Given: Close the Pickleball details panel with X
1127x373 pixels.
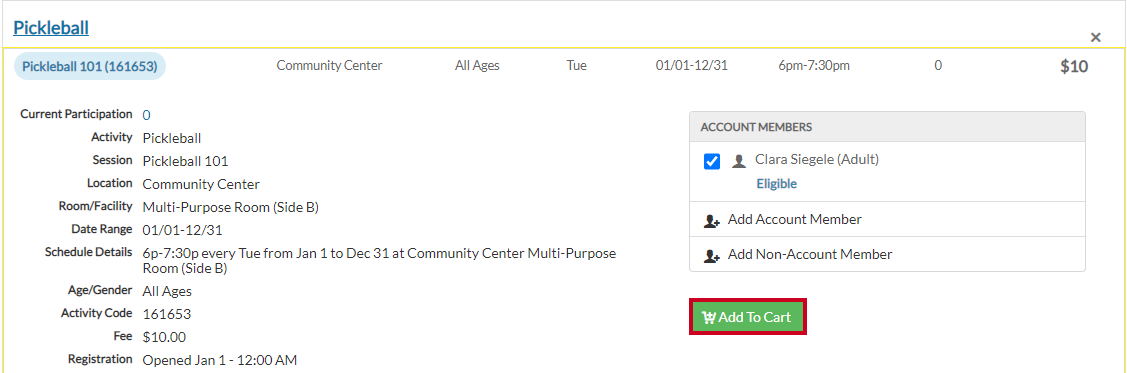Looking at the screenshot, I should pos(1095,37).
